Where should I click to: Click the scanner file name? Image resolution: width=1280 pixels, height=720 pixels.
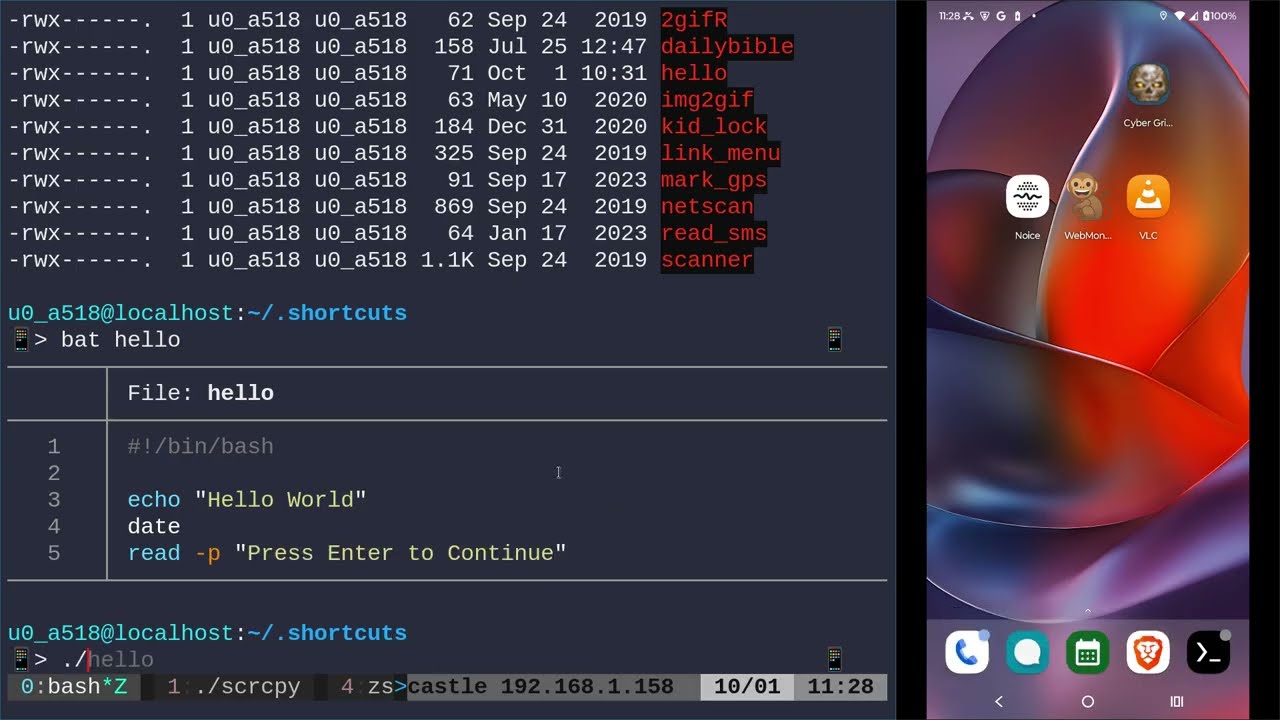(707, 260)
